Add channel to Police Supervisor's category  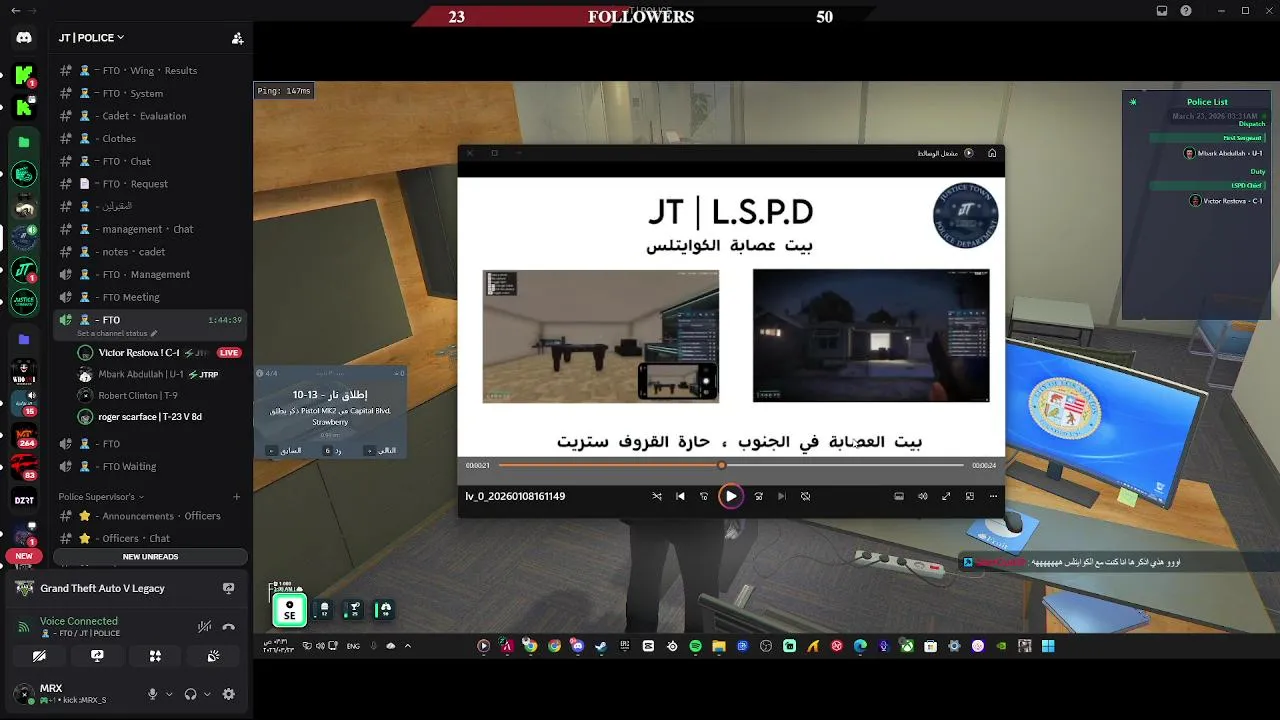[237, 497]
